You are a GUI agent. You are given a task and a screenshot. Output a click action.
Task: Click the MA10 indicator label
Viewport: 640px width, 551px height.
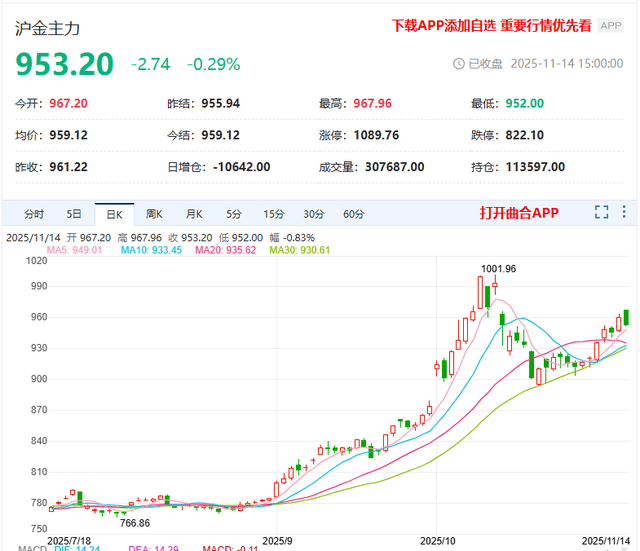[x=151, y=250]
